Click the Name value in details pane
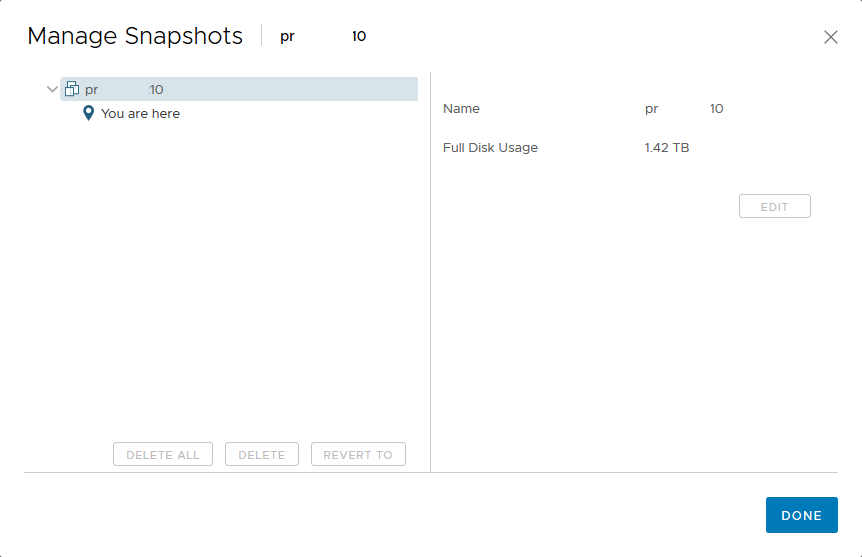The height and width of the screenshot is (557, 862). coord(684,109)
